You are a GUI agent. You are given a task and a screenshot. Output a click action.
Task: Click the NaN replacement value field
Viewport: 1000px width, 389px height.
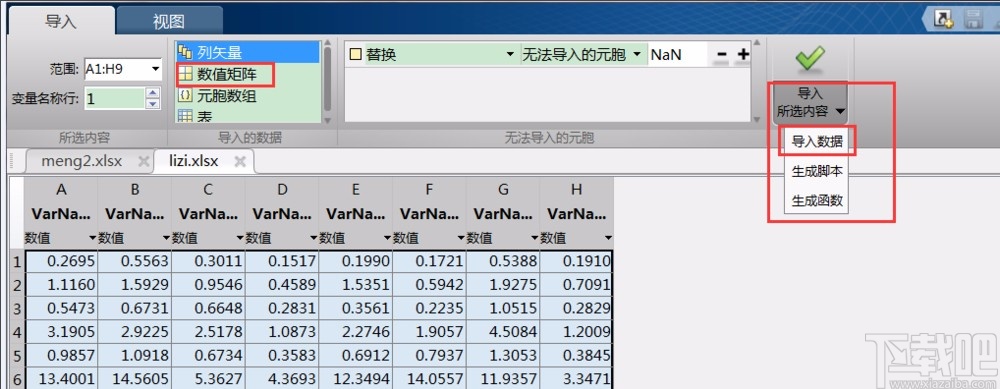click(x=678, y=55)
